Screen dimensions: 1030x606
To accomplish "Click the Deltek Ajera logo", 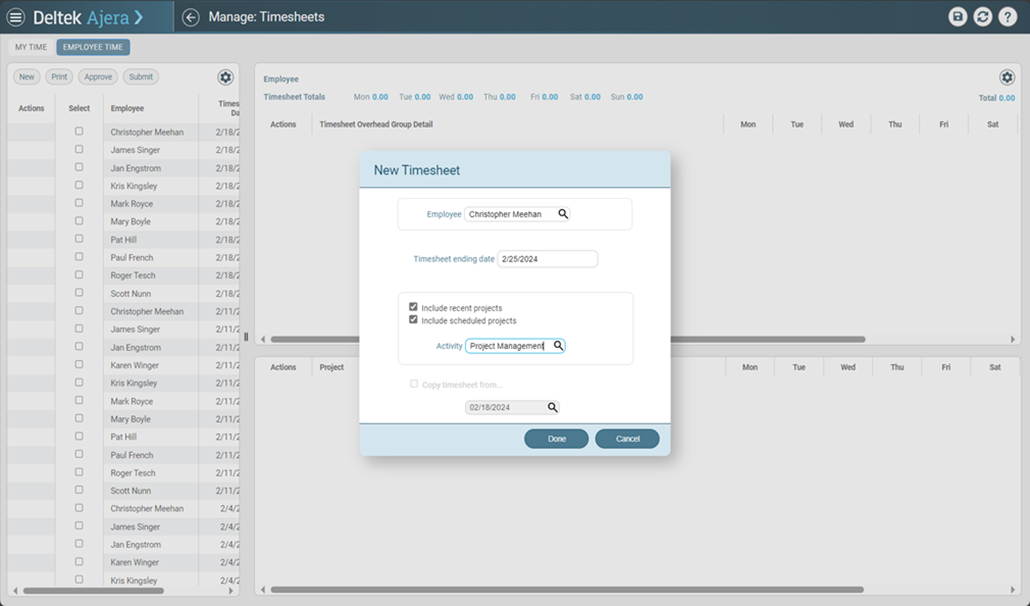I will coord(88,17).
